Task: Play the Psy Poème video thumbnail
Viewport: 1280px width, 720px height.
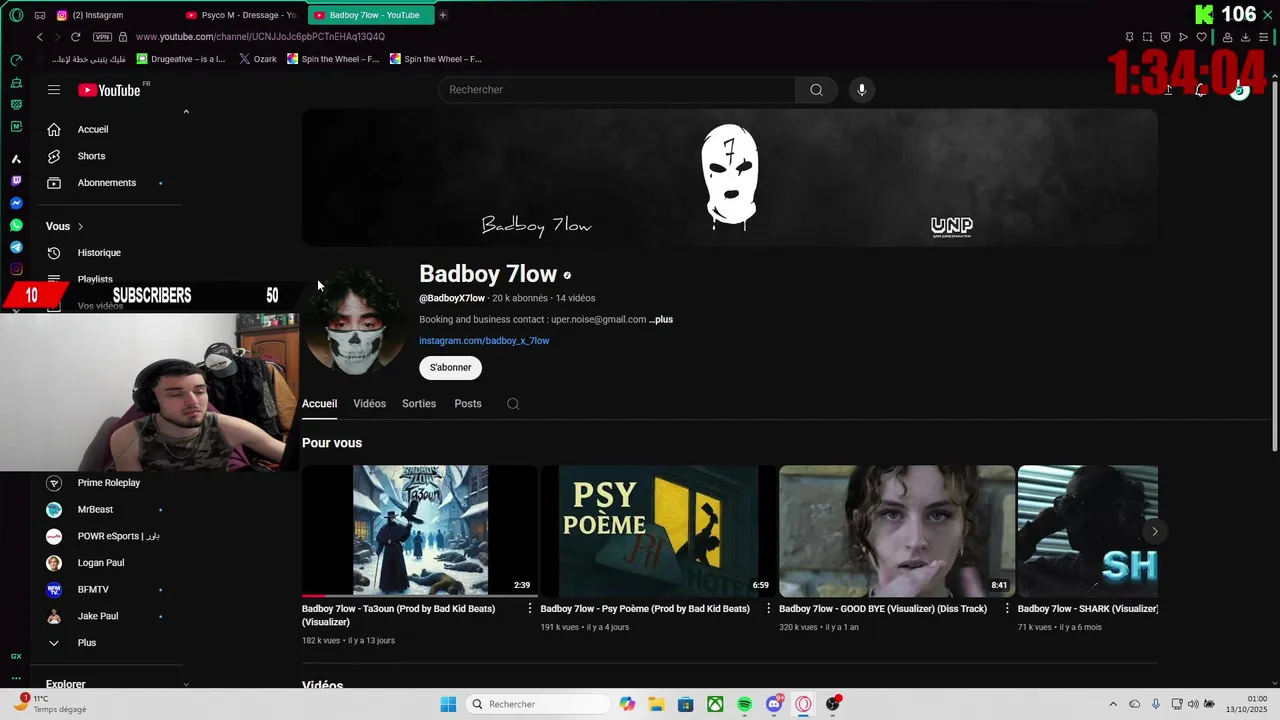Action: point(658,531)
